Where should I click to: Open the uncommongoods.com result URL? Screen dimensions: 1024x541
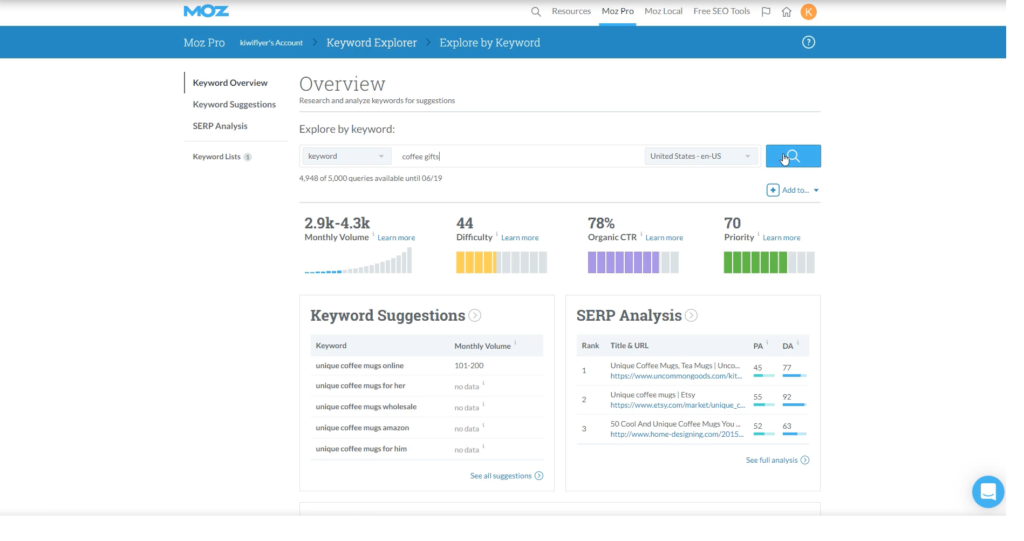click(x=676, y=376)
